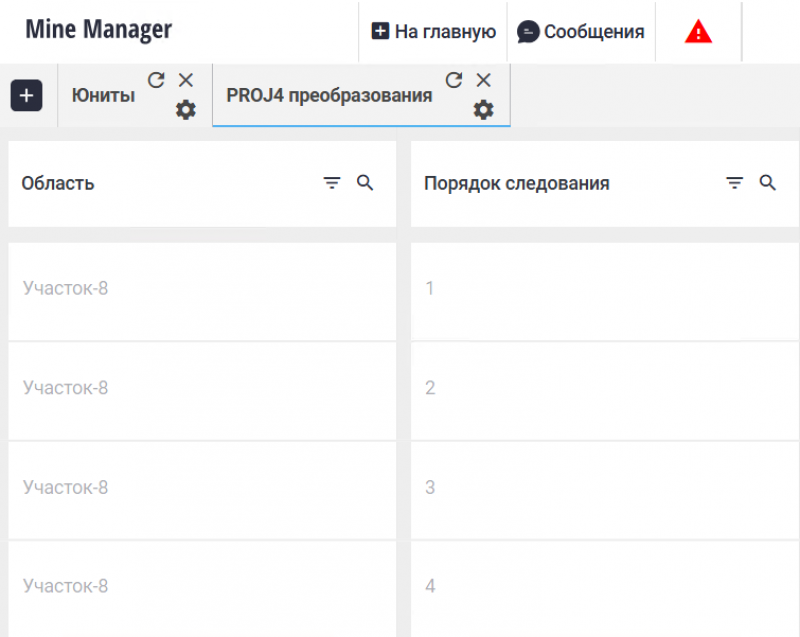Select the PROJ4 преобразования tab
The width and height of the screenshot is (800, 637).
(x=329, y=96)
